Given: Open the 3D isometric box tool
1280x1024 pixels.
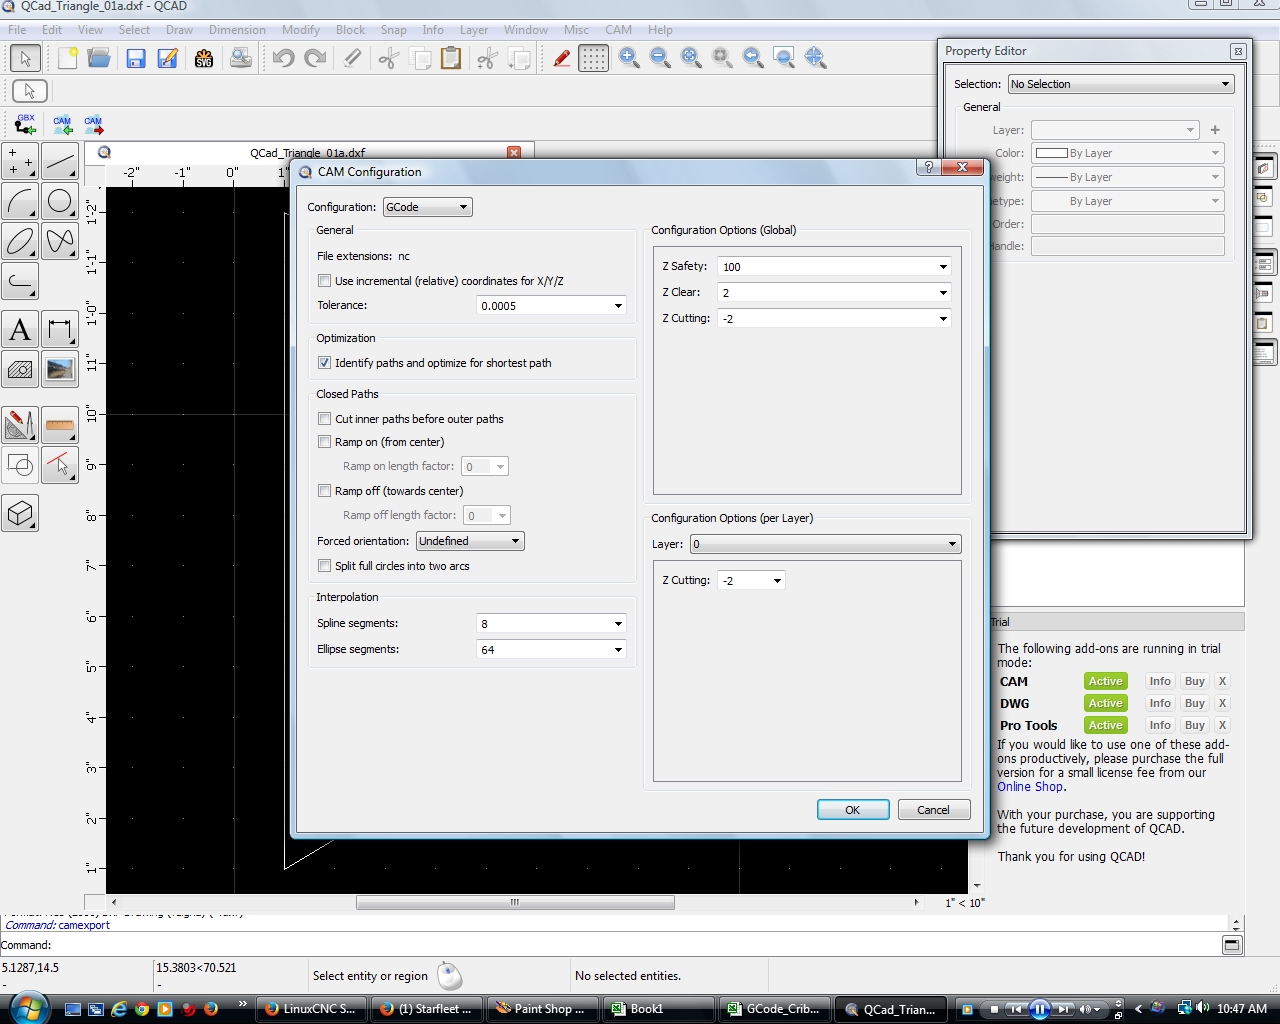Looking at the screenshot, I should coord(20,513).
